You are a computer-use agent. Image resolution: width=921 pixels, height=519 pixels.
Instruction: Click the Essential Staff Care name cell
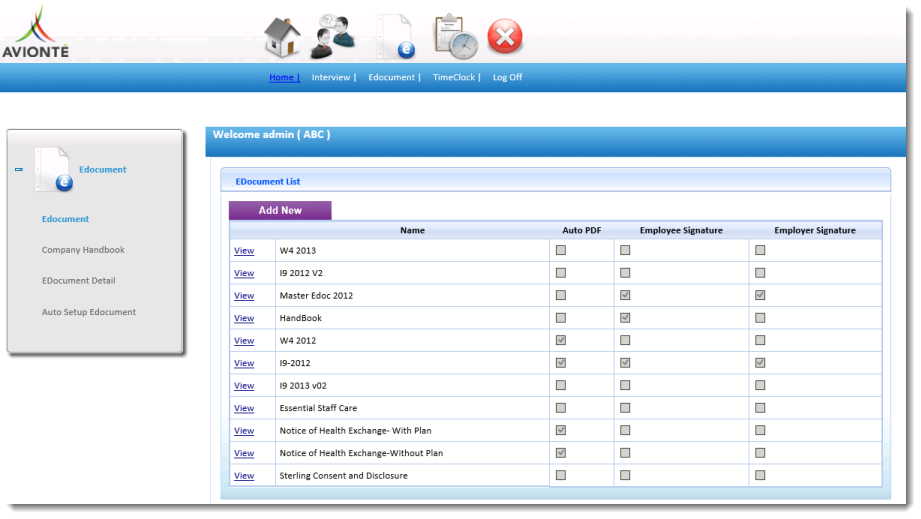(412, 408)
